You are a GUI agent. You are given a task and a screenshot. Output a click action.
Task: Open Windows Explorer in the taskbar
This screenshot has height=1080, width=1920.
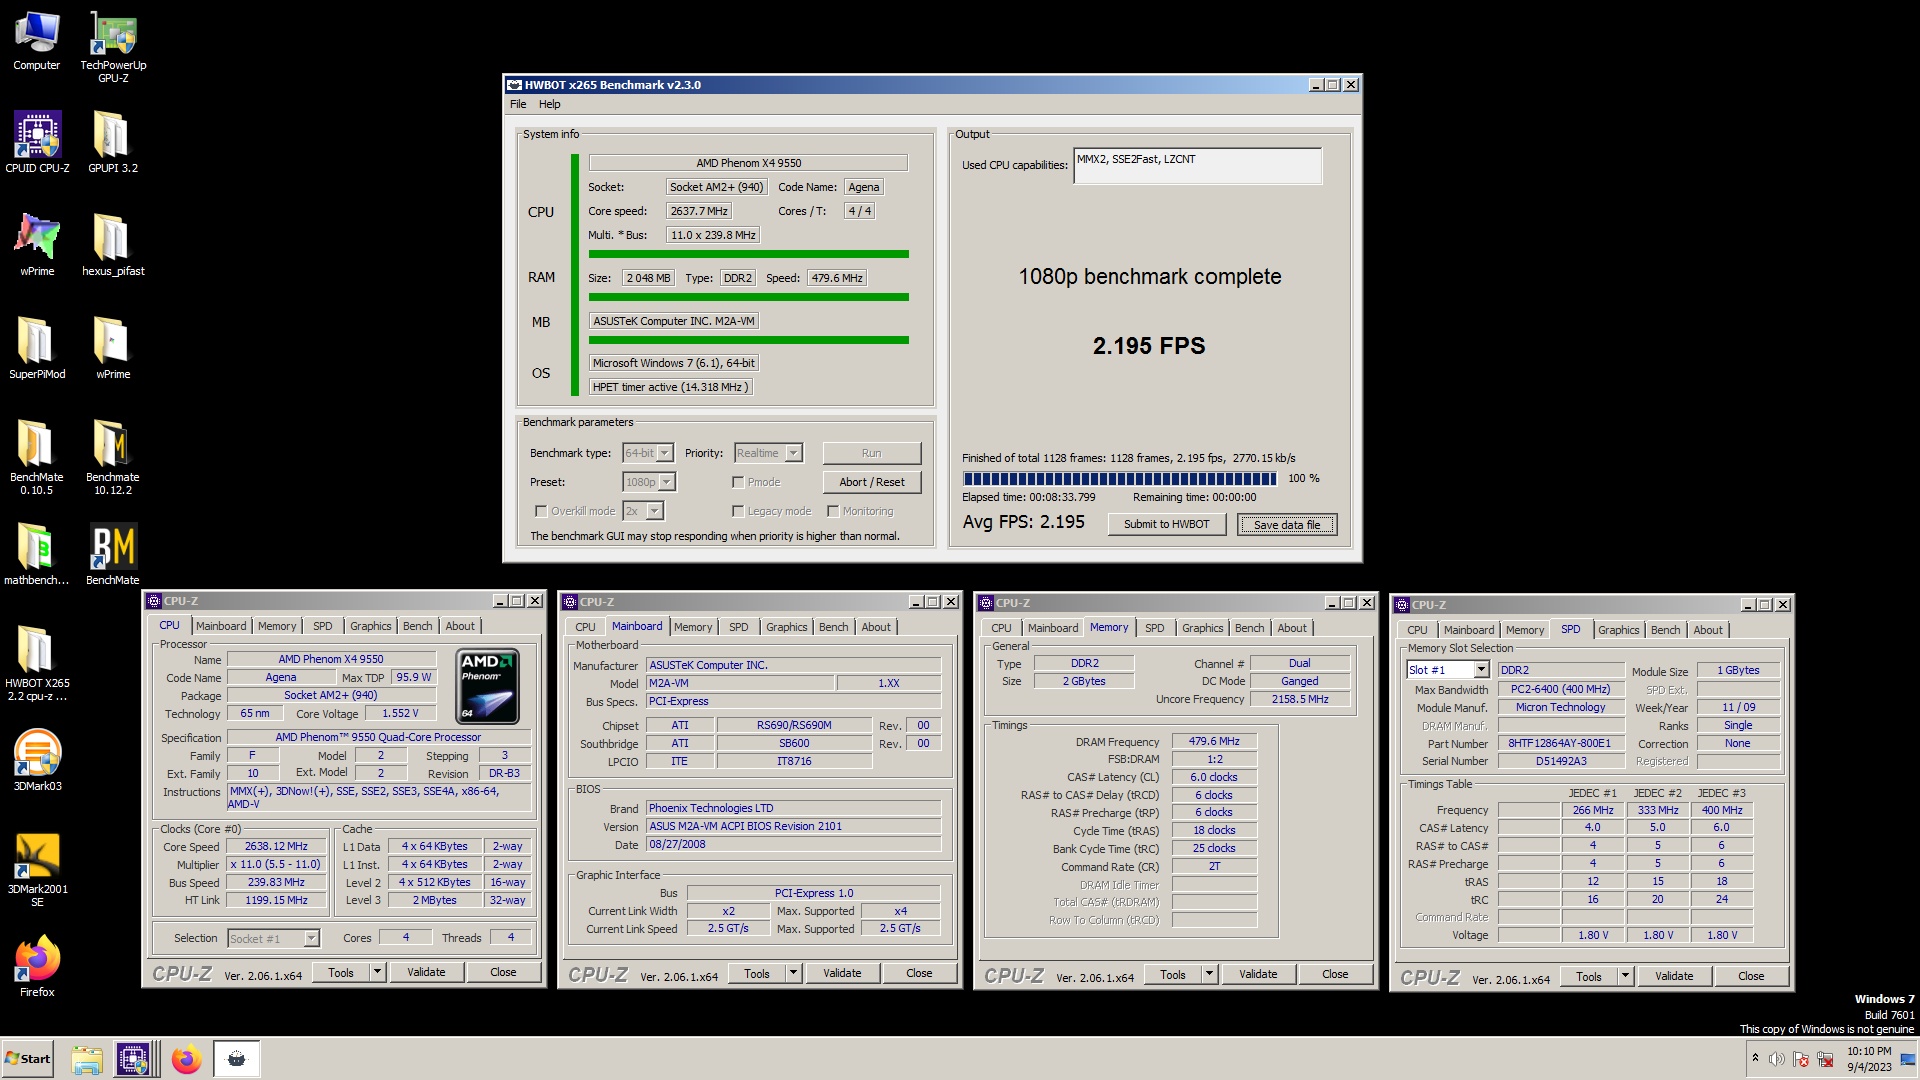coord(87,1059)
